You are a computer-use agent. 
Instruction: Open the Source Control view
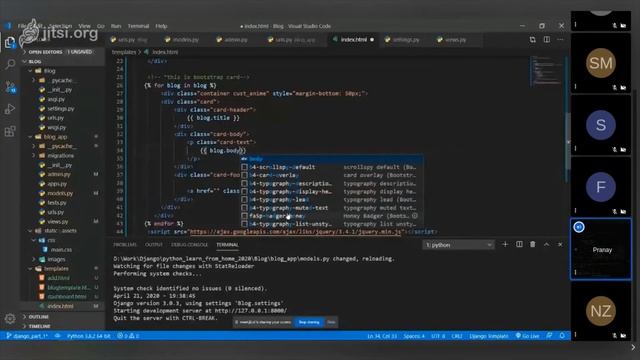(x=10, y=87)
